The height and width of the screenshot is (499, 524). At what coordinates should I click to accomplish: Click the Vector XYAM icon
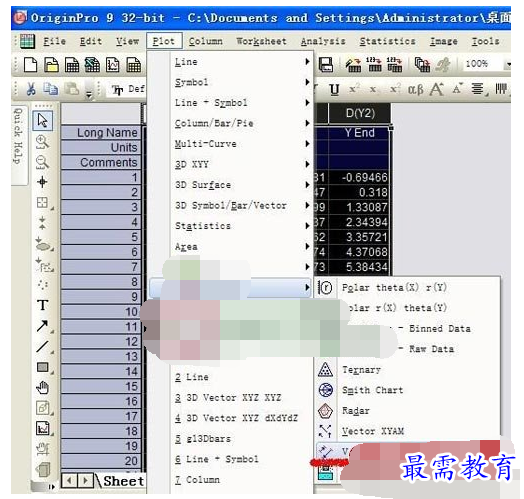325,431
